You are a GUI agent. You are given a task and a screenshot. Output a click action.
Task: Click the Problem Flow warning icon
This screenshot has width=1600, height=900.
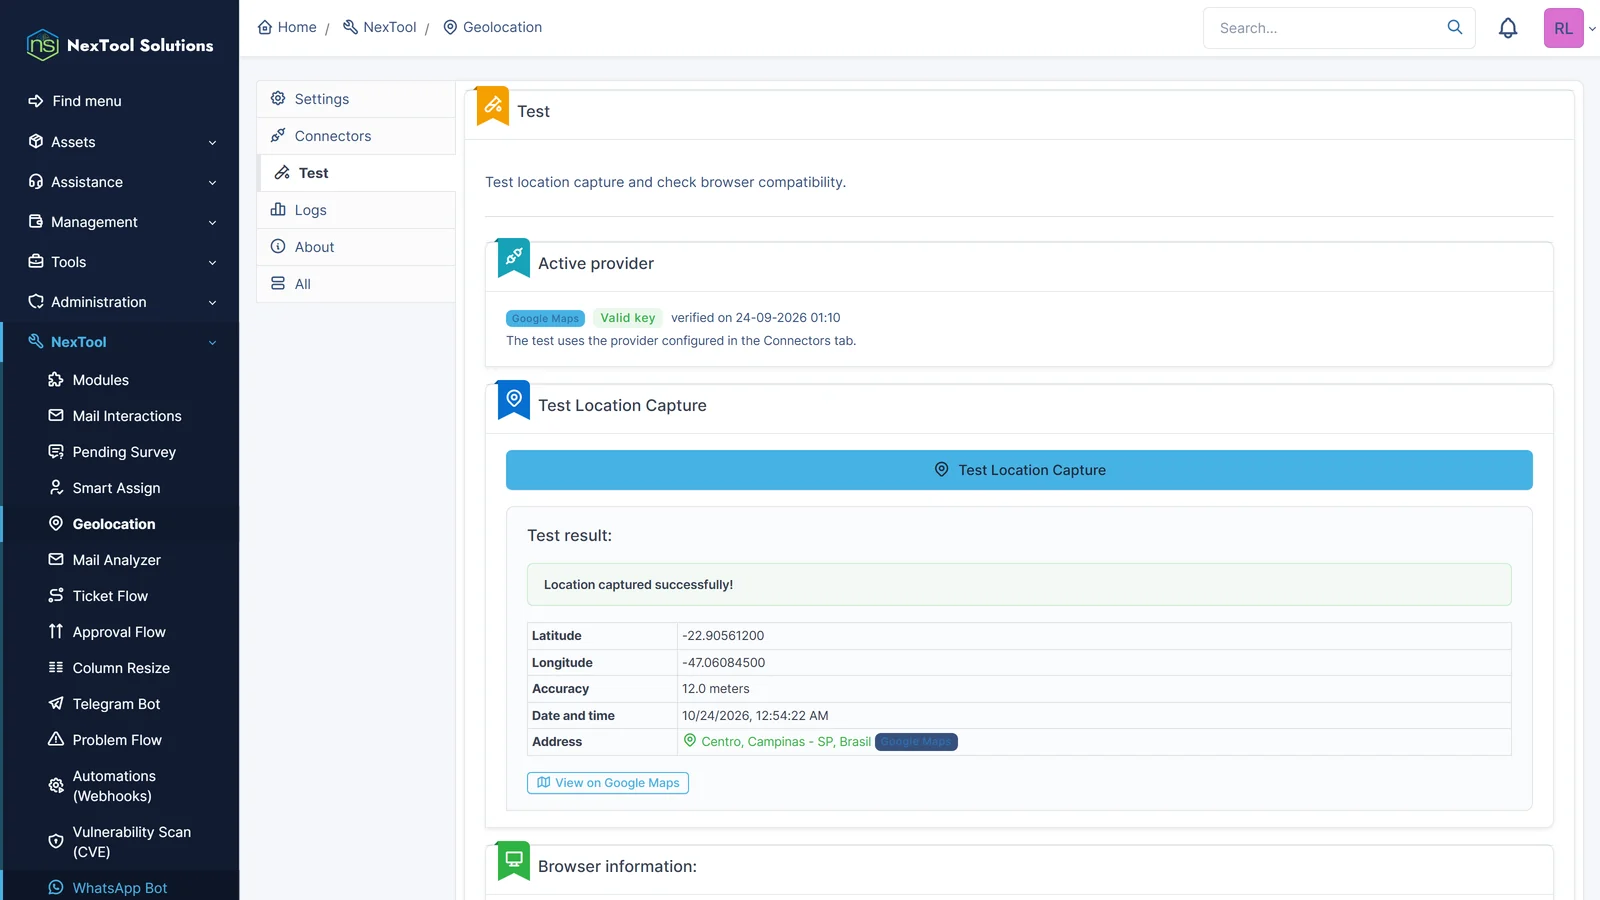[56, 740]
